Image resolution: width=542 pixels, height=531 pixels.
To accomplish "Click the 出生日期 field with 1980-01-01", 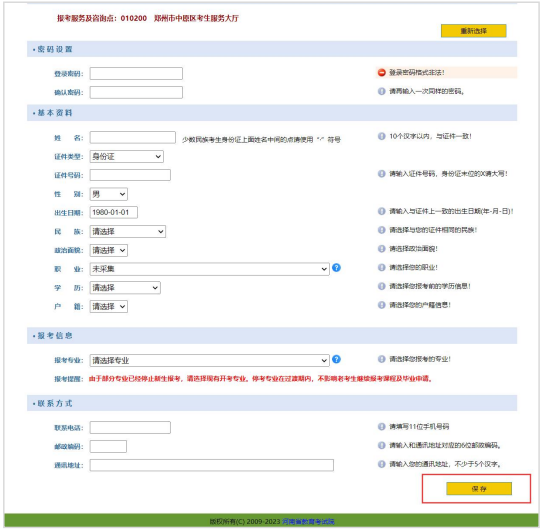I will [x=113, y=212].
